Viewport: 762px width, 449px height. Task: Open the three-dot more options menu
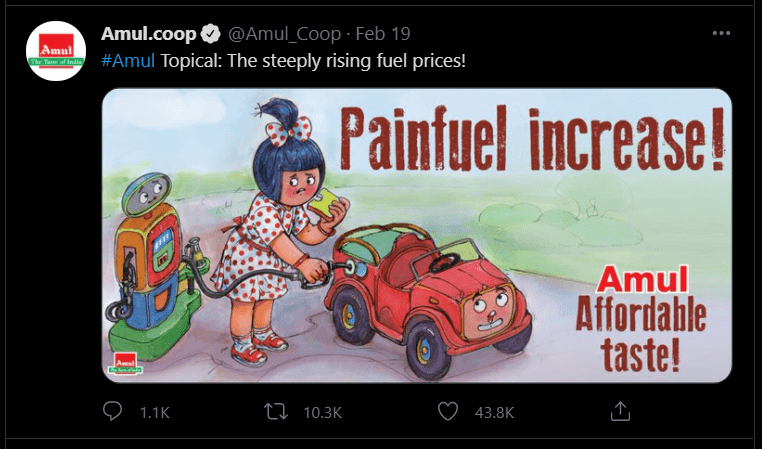721,33
